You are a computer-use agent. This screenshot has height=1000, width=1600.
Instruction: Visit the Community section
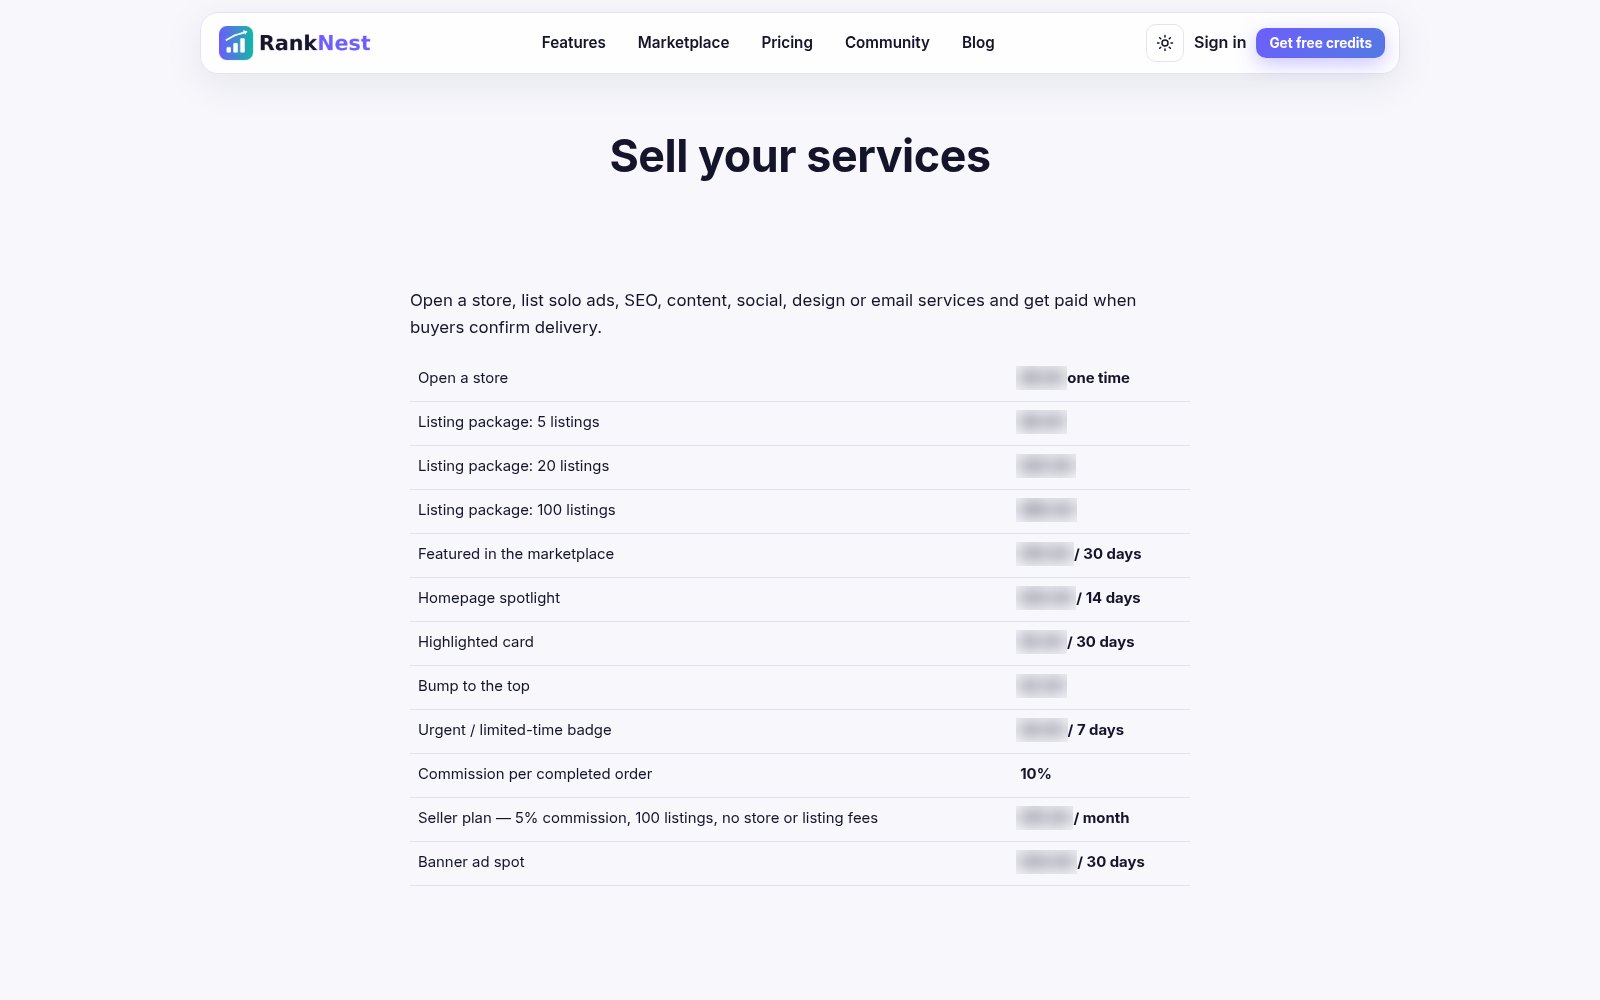[887, 43]
